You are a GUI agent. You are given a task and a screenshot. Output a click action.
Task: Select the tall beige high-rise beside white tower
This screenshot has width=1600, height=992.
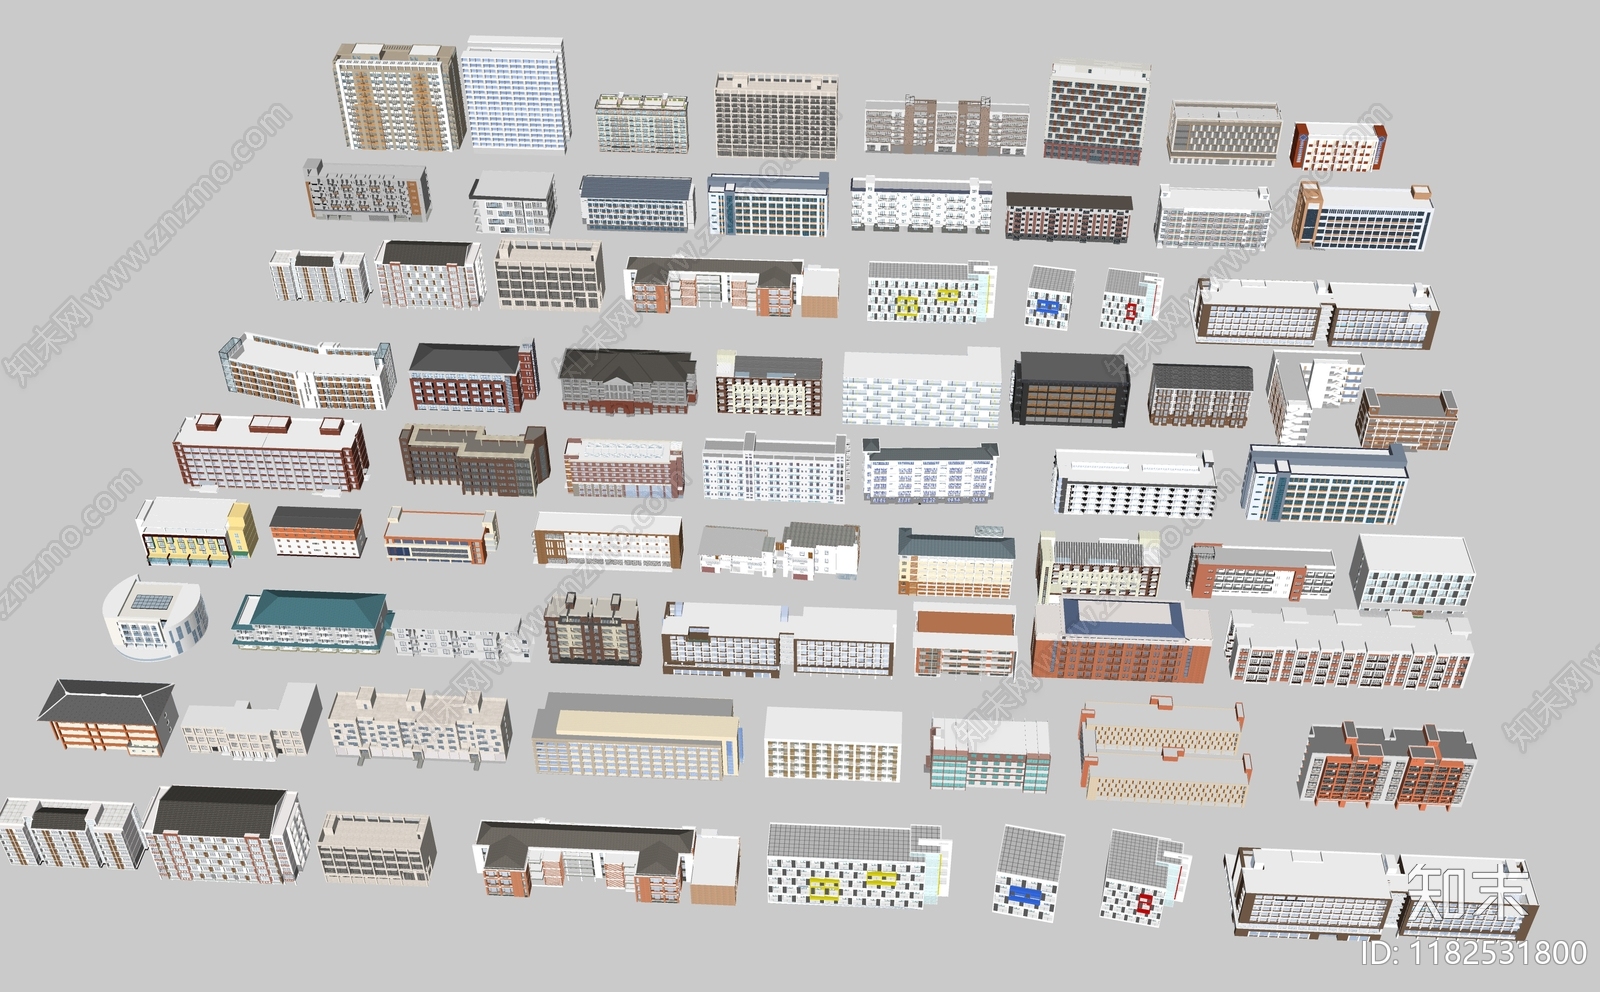pos(396,97)
